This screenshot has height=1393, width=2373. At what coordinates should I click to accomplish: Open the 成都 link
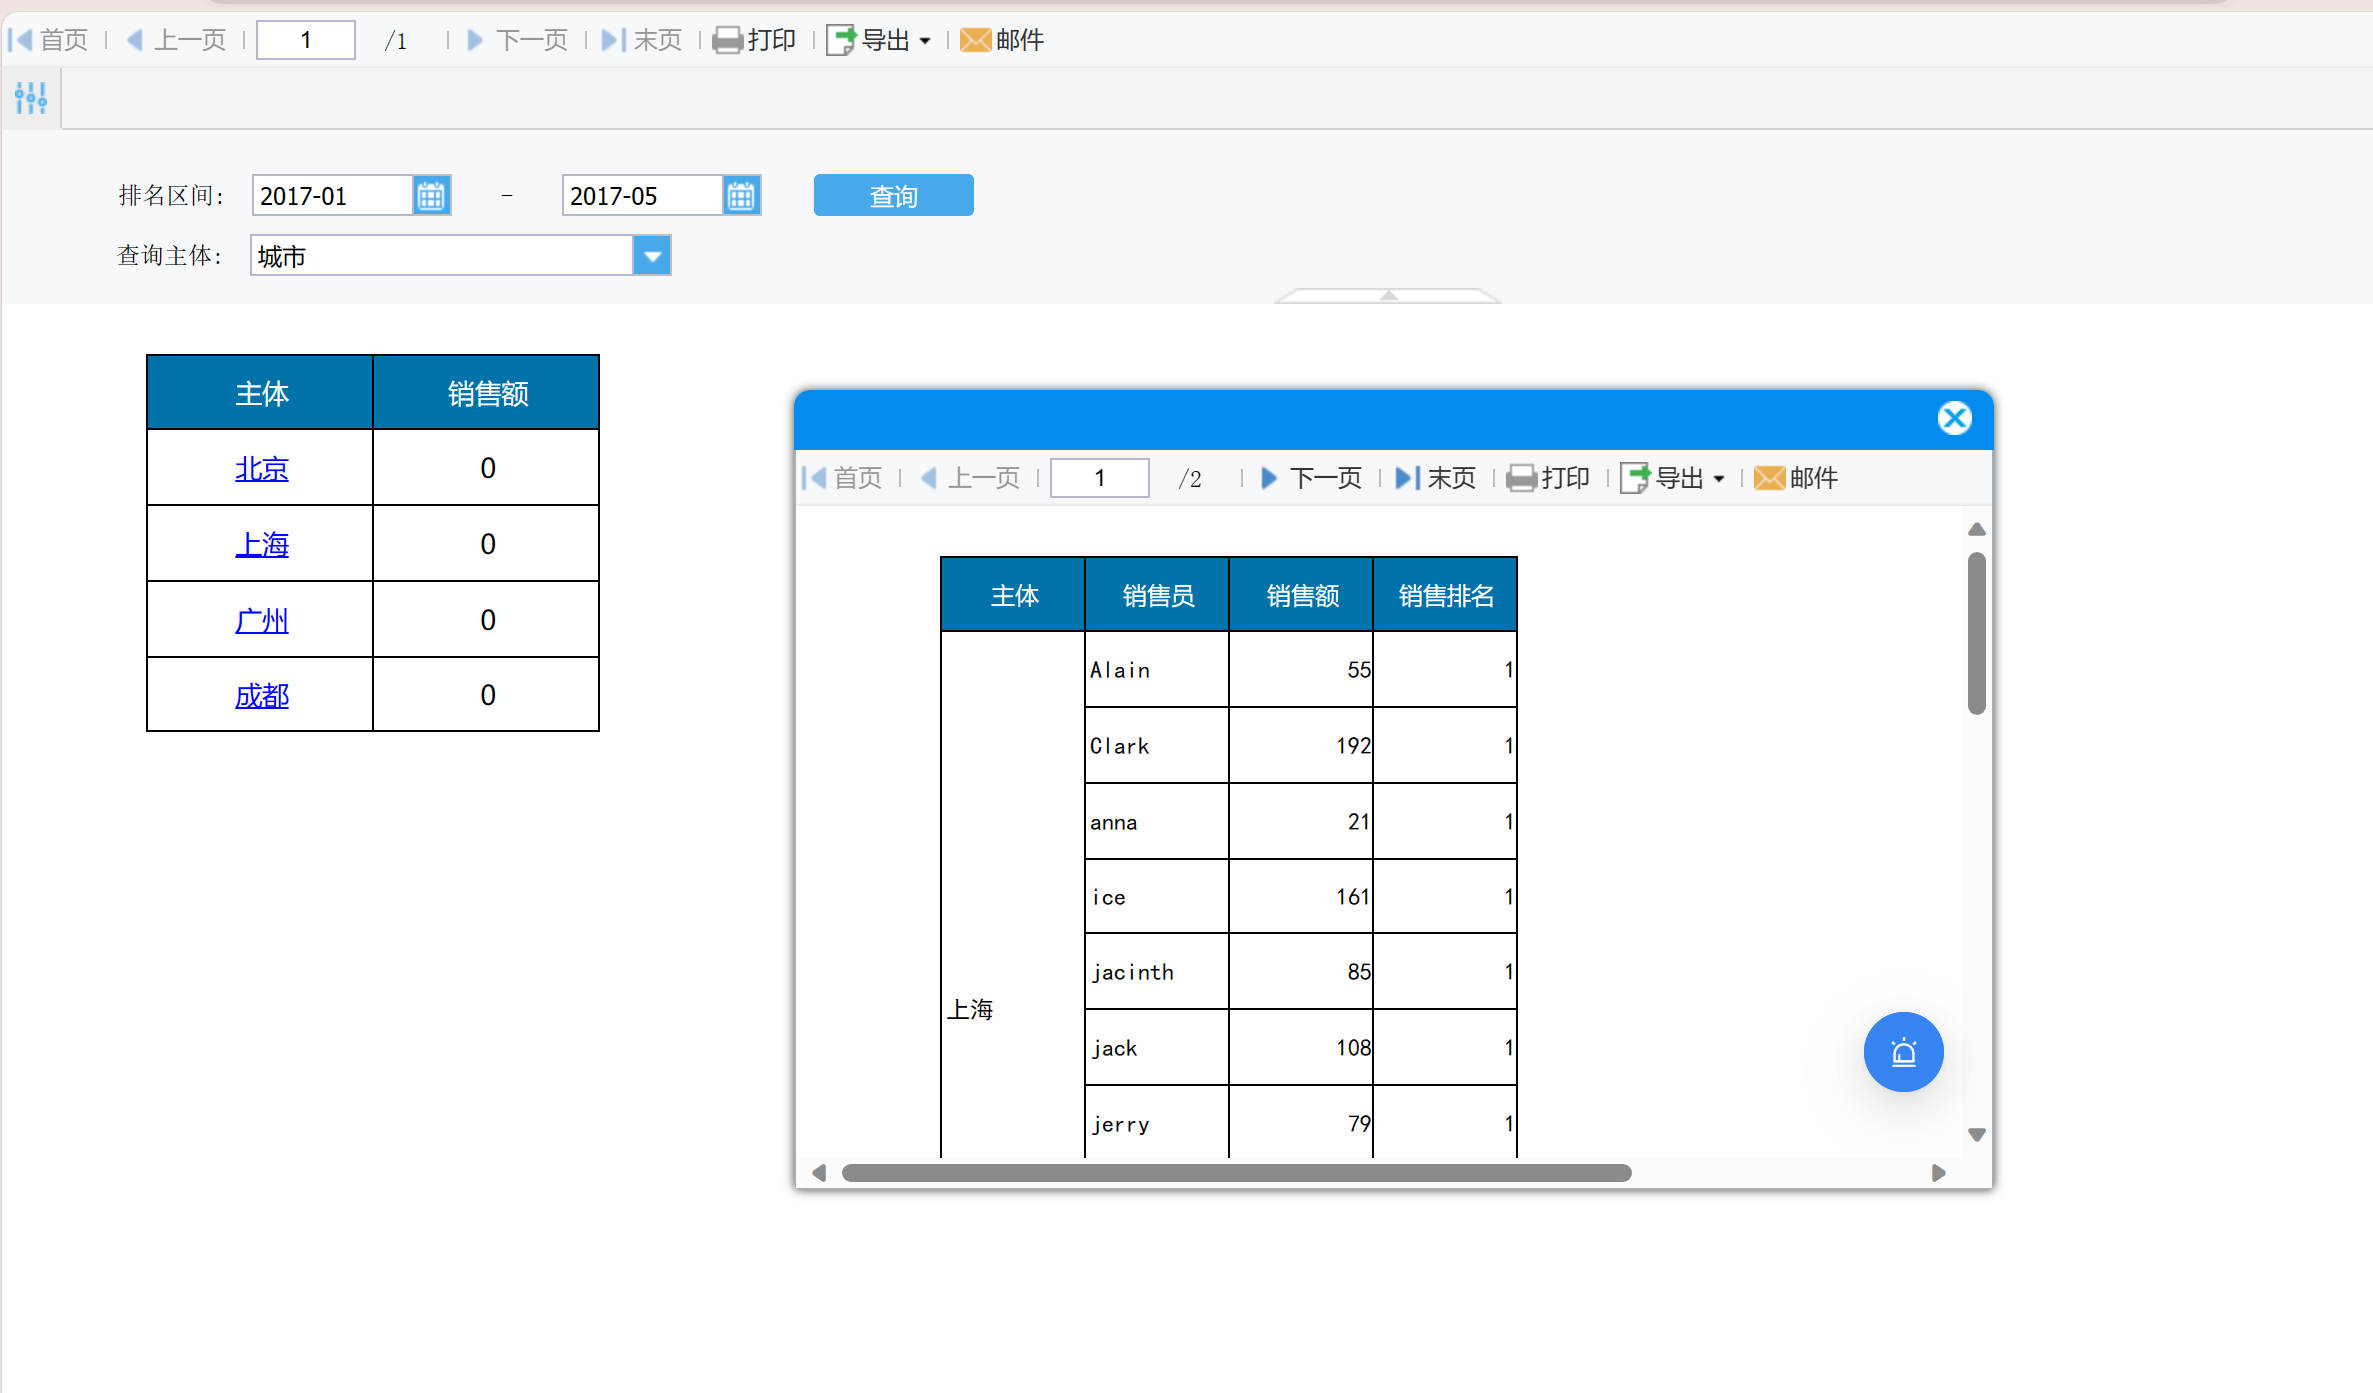(262, 695)
